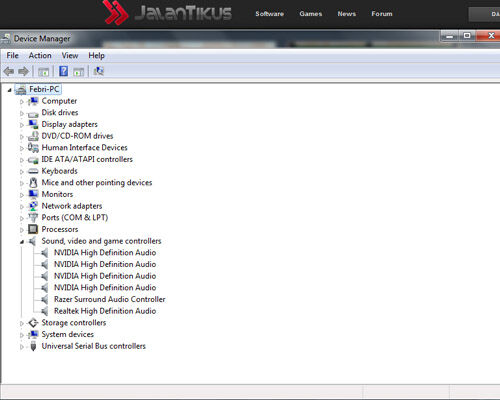Open the Forum link in JalanTikus header
Screen dimensions: 500x400
tap(382, 14)
